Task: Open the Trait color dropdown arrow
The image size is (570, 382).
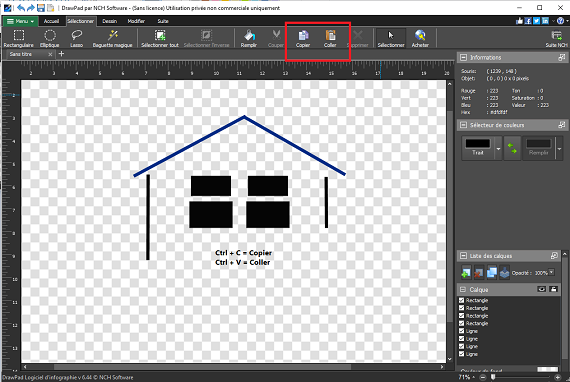Action: coord(498,149)
